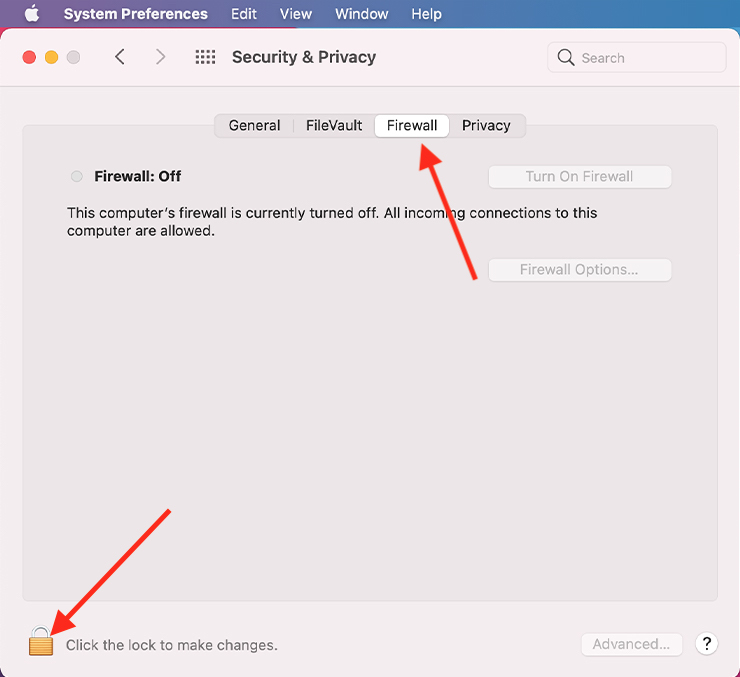
Task: Click the Advanced button
Action: pyautogui.click(x=631, y=644)
